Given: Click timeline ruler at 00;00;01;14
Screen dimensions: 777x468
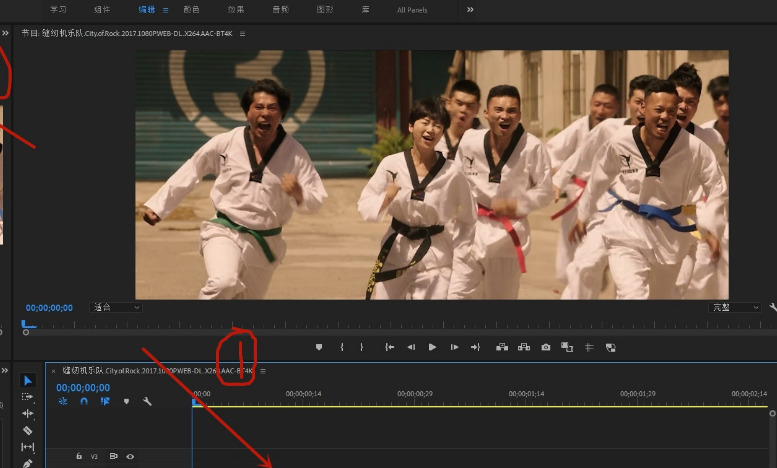Looking at the screenshot, I should click(x=526, y=394).
